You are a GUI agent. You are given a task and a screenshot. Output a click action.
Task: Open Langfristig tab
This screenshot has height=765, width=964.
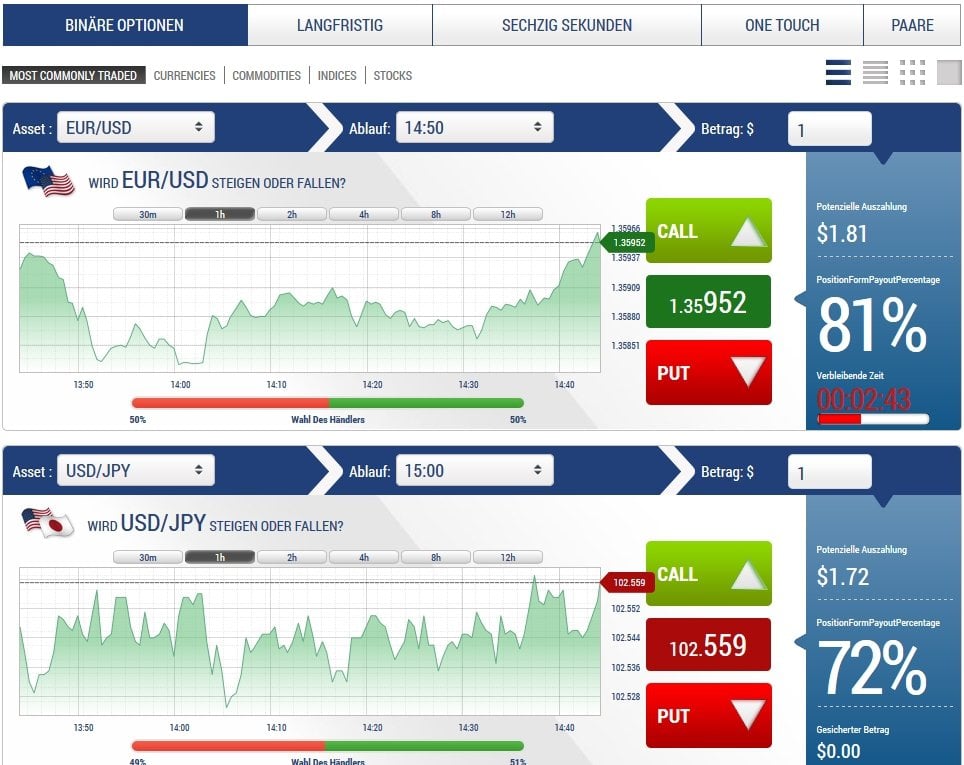point(340,25)
